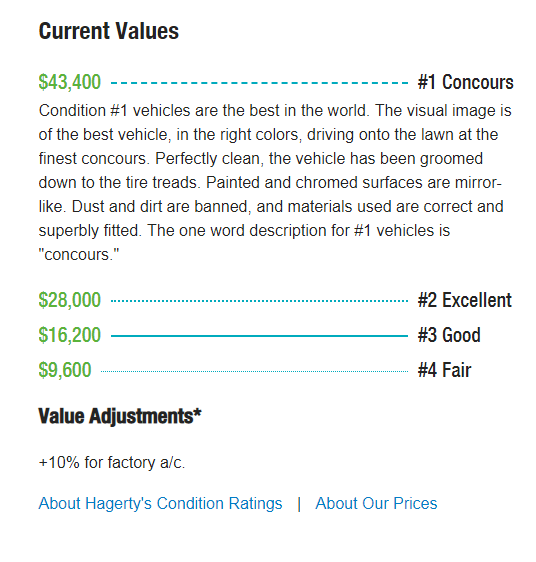The image size is (536, 562).
Task: Open the About Our Prices link
Action: tap(376, 504)
